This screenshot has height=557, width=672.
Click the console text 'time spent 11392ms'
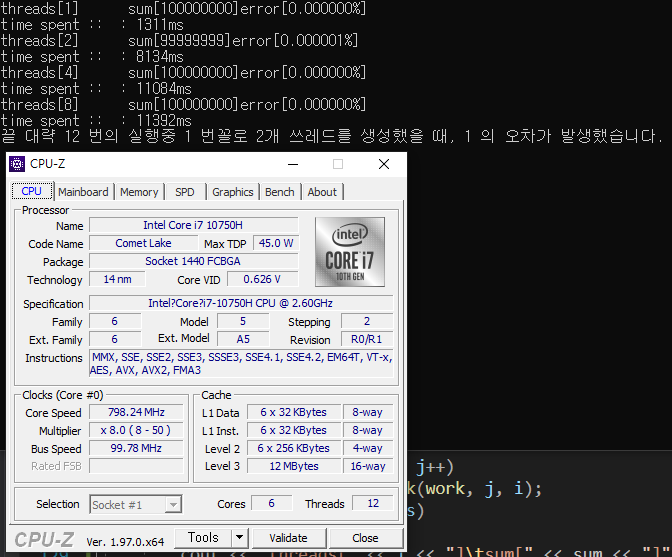[x=96, y=120]
